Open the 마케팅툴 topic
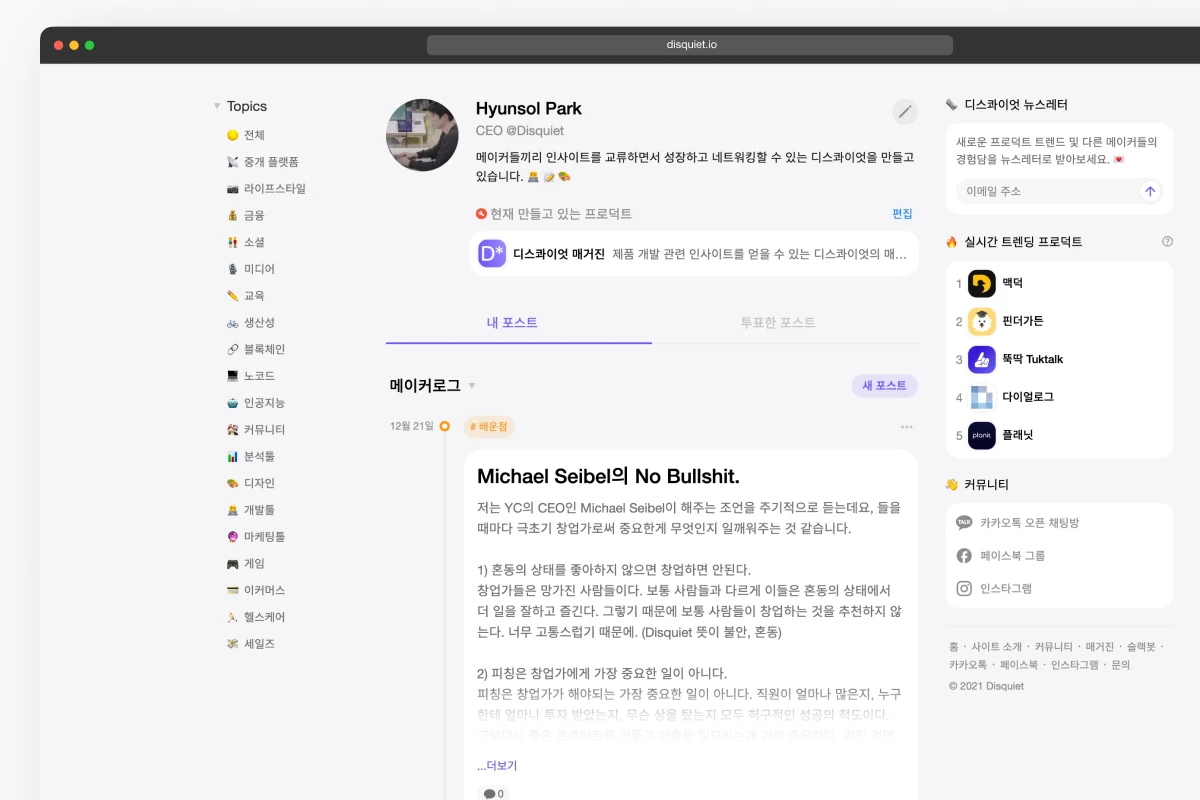Viewport: 1200px width, 800px height. (256, 536)
